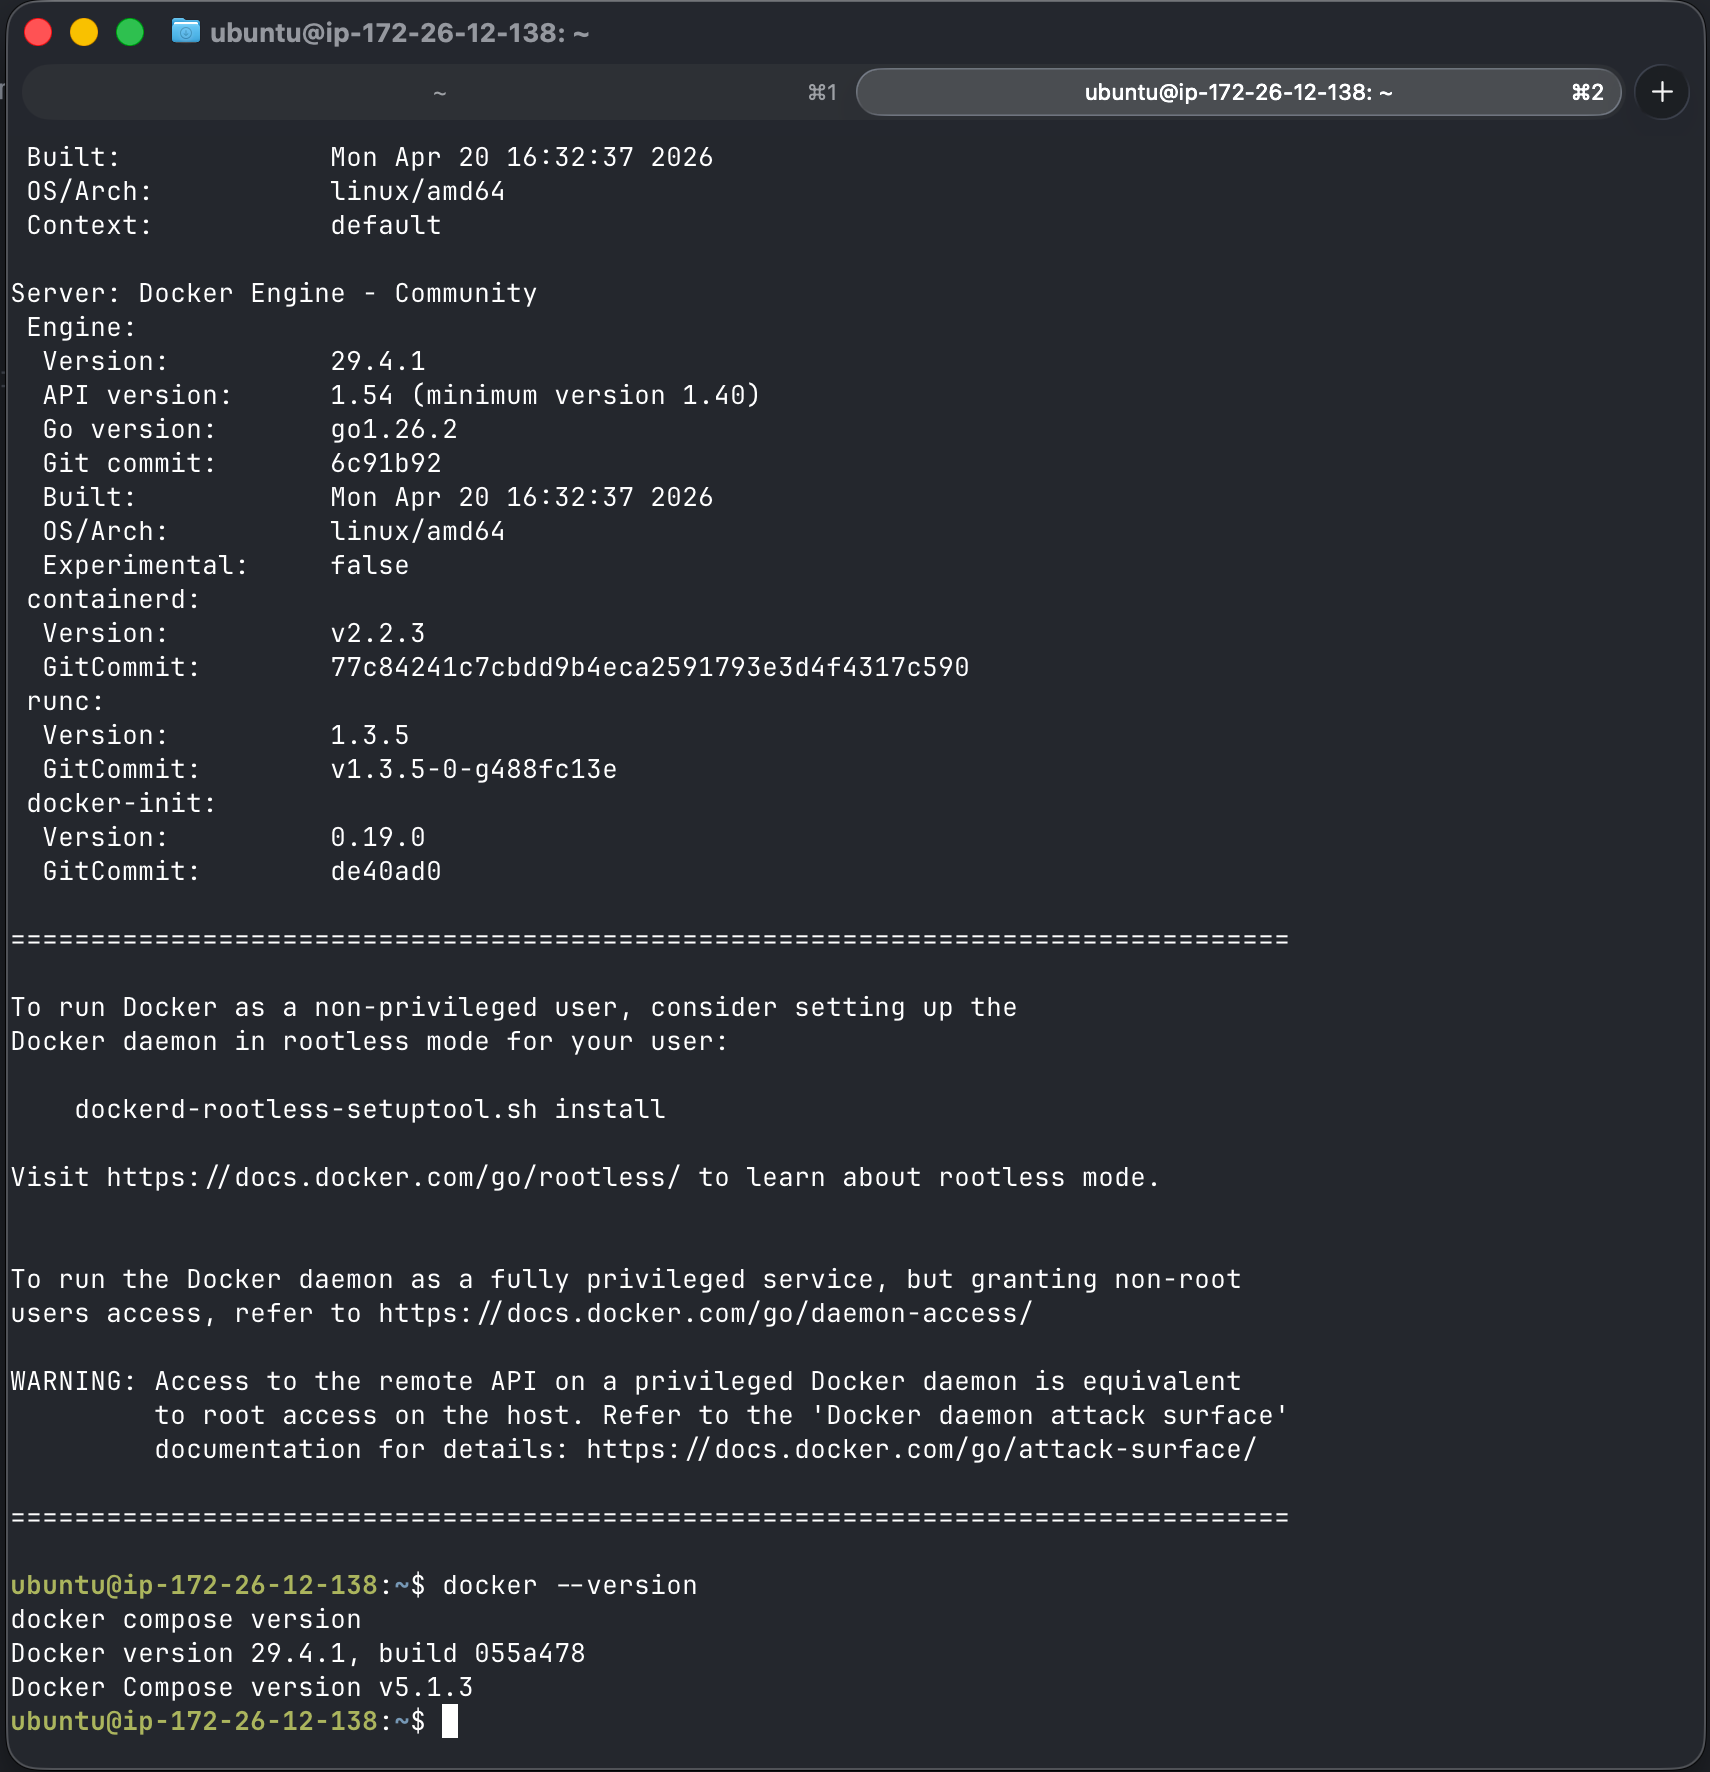
Task: Click the docker compose version text line
Action: tap(186, 1619)
